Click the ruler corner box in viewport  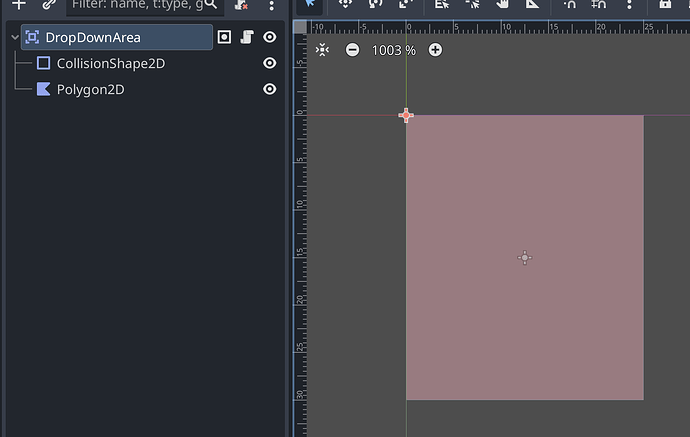coord(300,27)
